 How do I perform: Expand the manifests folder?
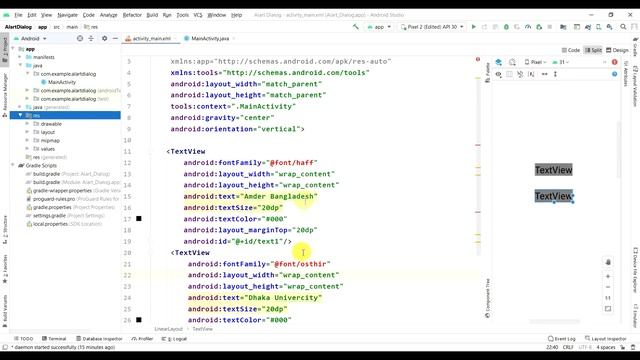click(20, 57)
